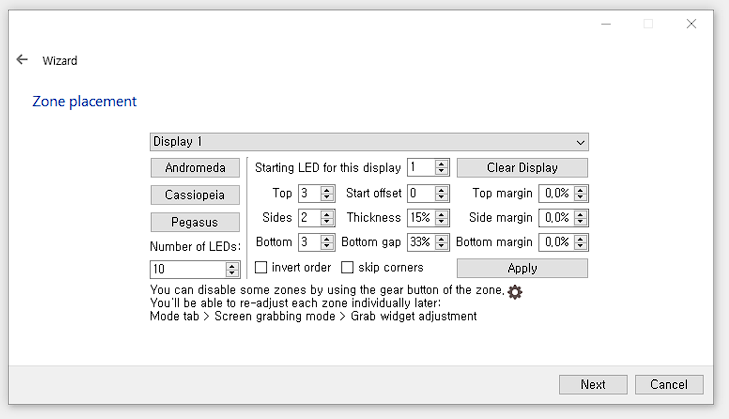The height and width of the screenshot is (419, 729).
Task: Decrease the Bottom LED count
Action: [327, 246]
